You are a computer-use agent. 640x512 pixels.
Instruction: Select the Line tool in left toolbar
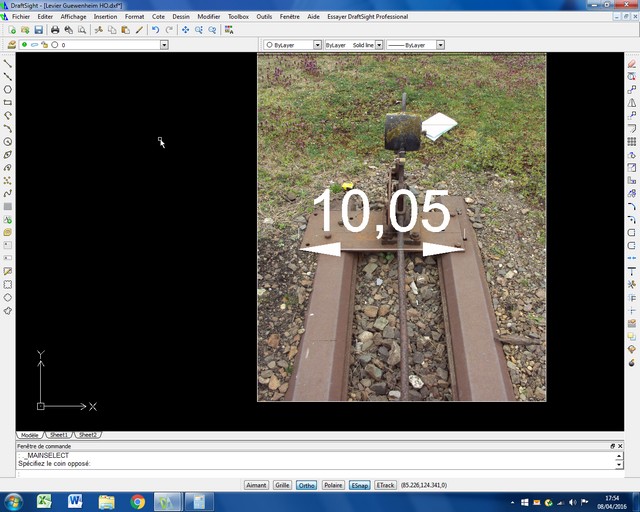[x=8, y=63]
